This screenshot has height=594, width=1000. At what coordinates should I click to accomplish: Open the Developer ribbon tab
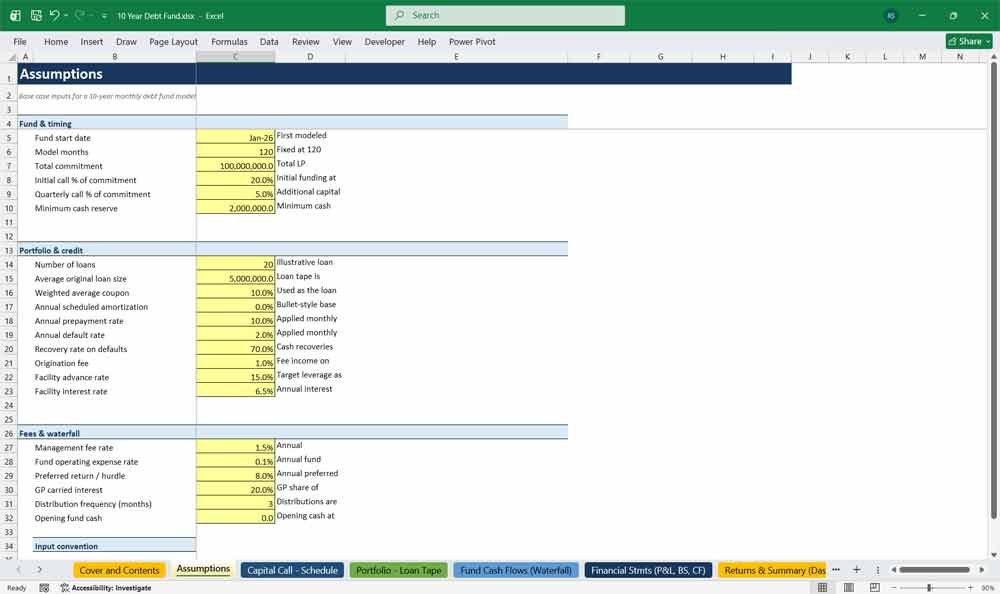[384, 41]
